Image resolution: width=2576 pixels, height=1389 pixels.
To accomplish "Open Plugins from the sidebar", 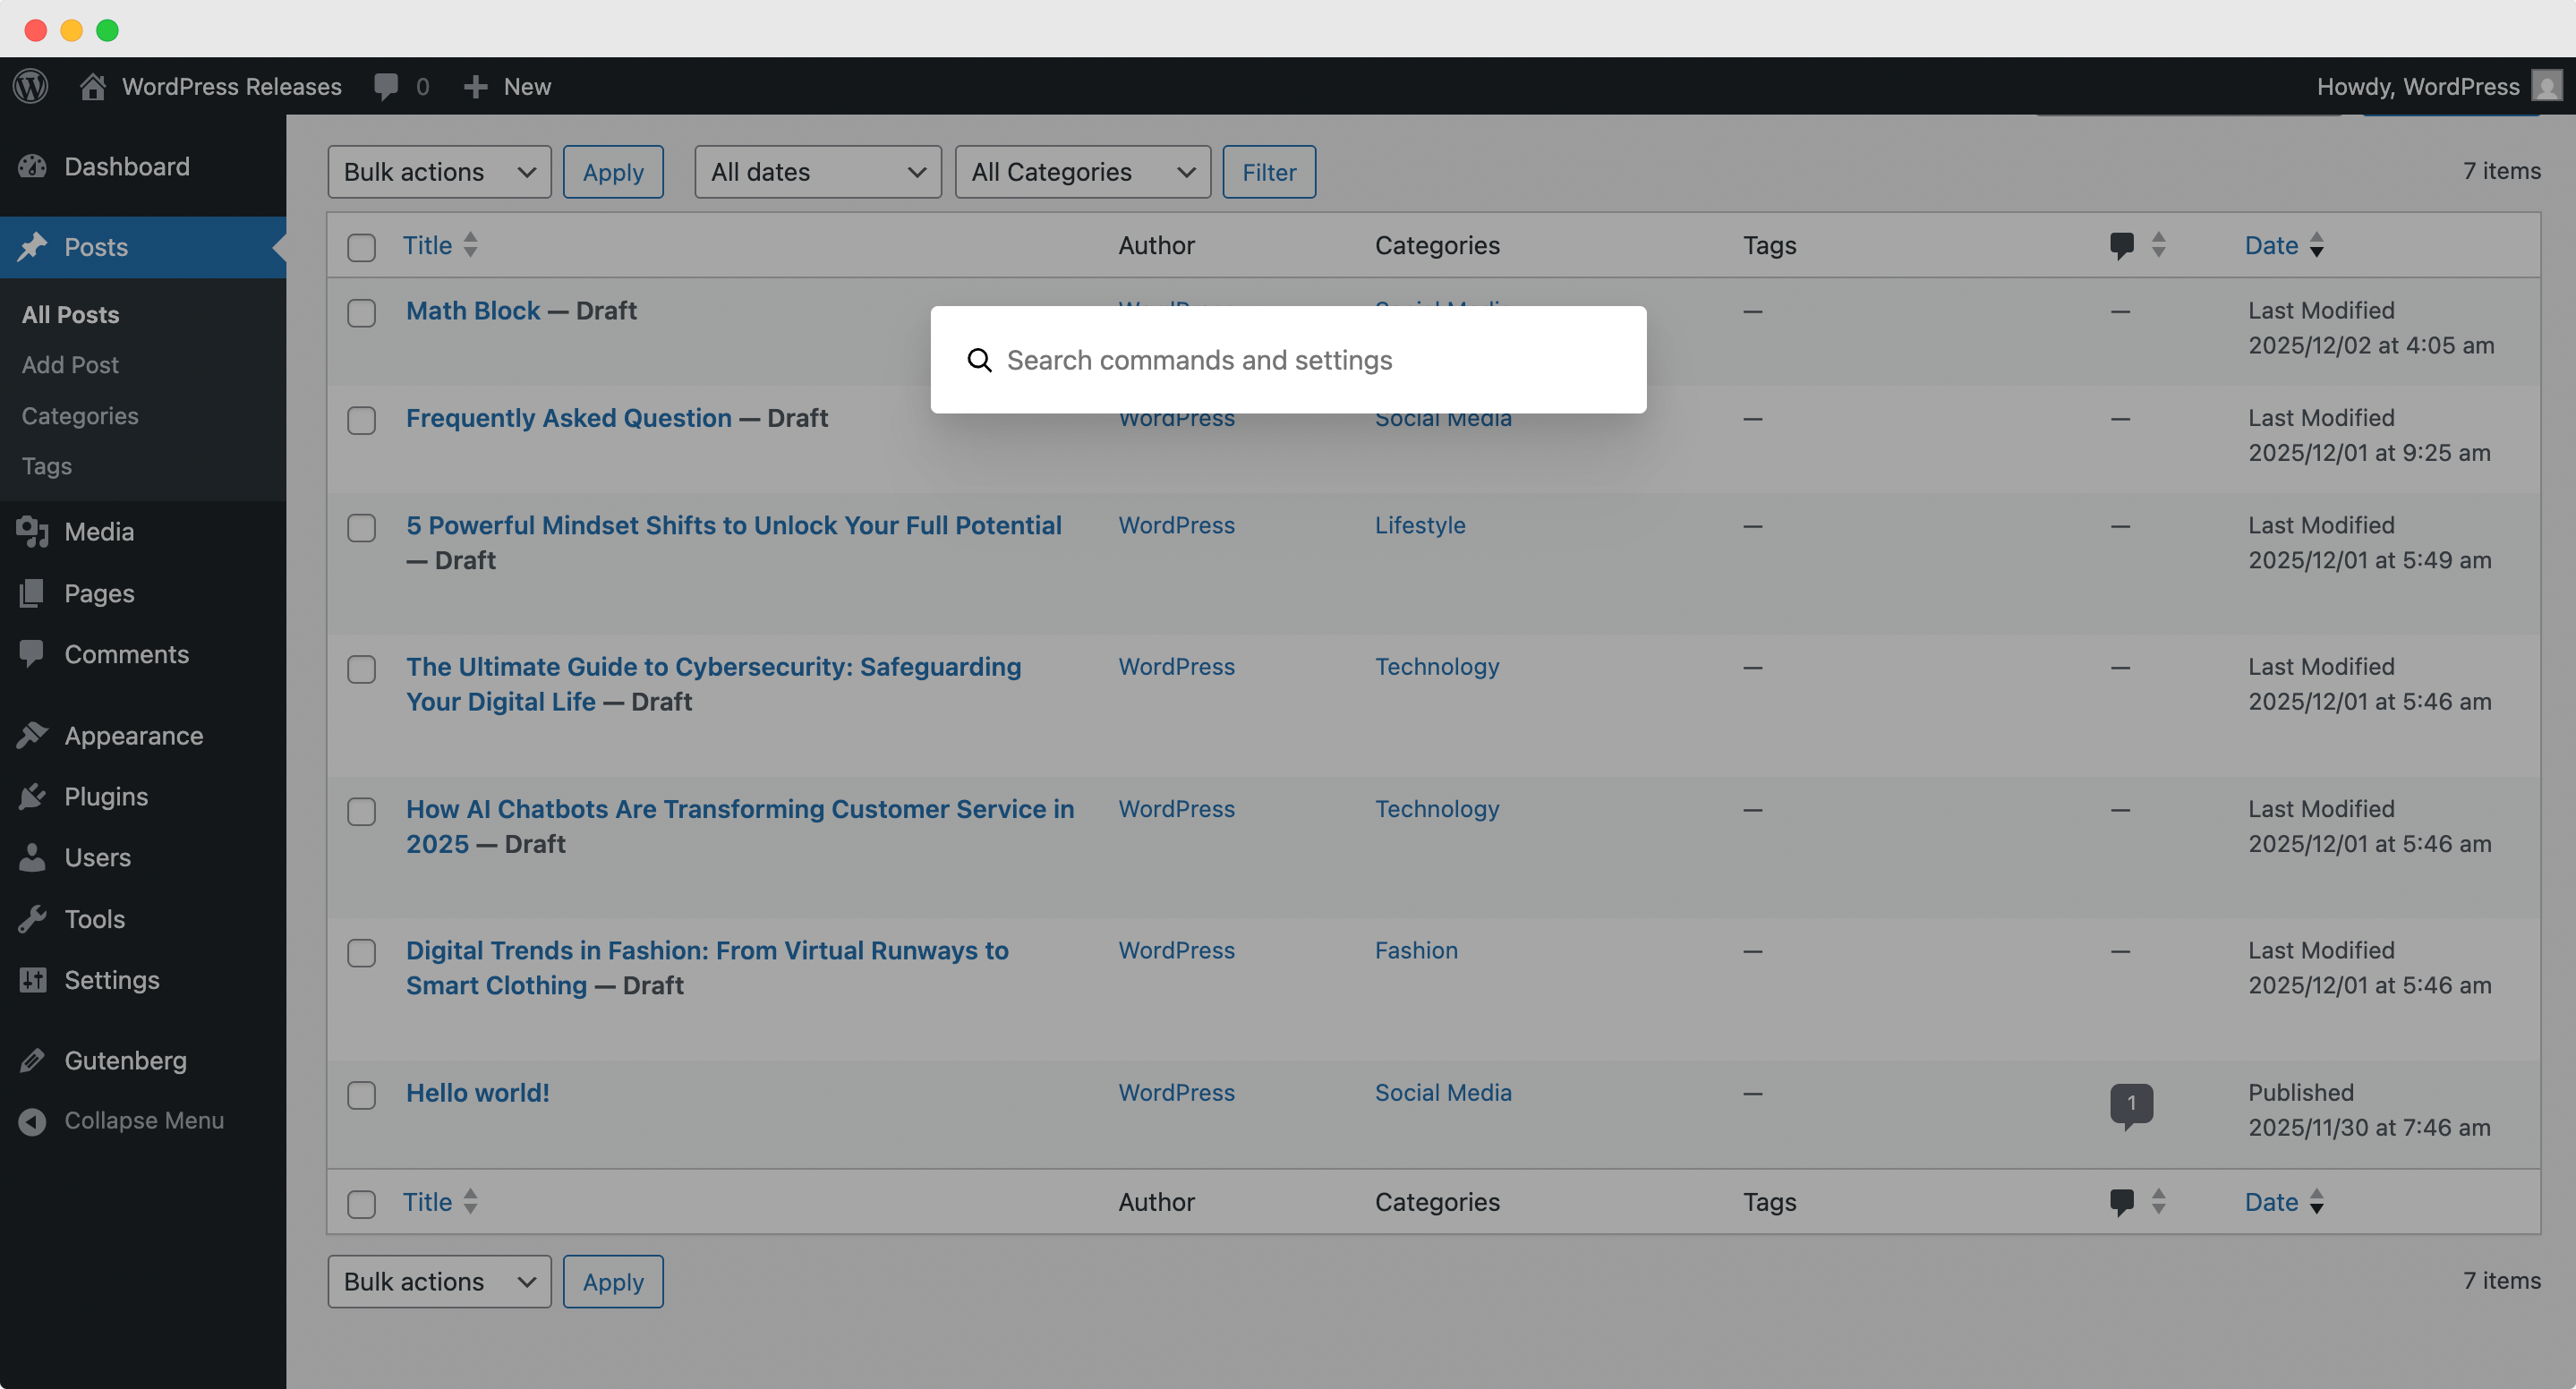I will pos(105,796).
